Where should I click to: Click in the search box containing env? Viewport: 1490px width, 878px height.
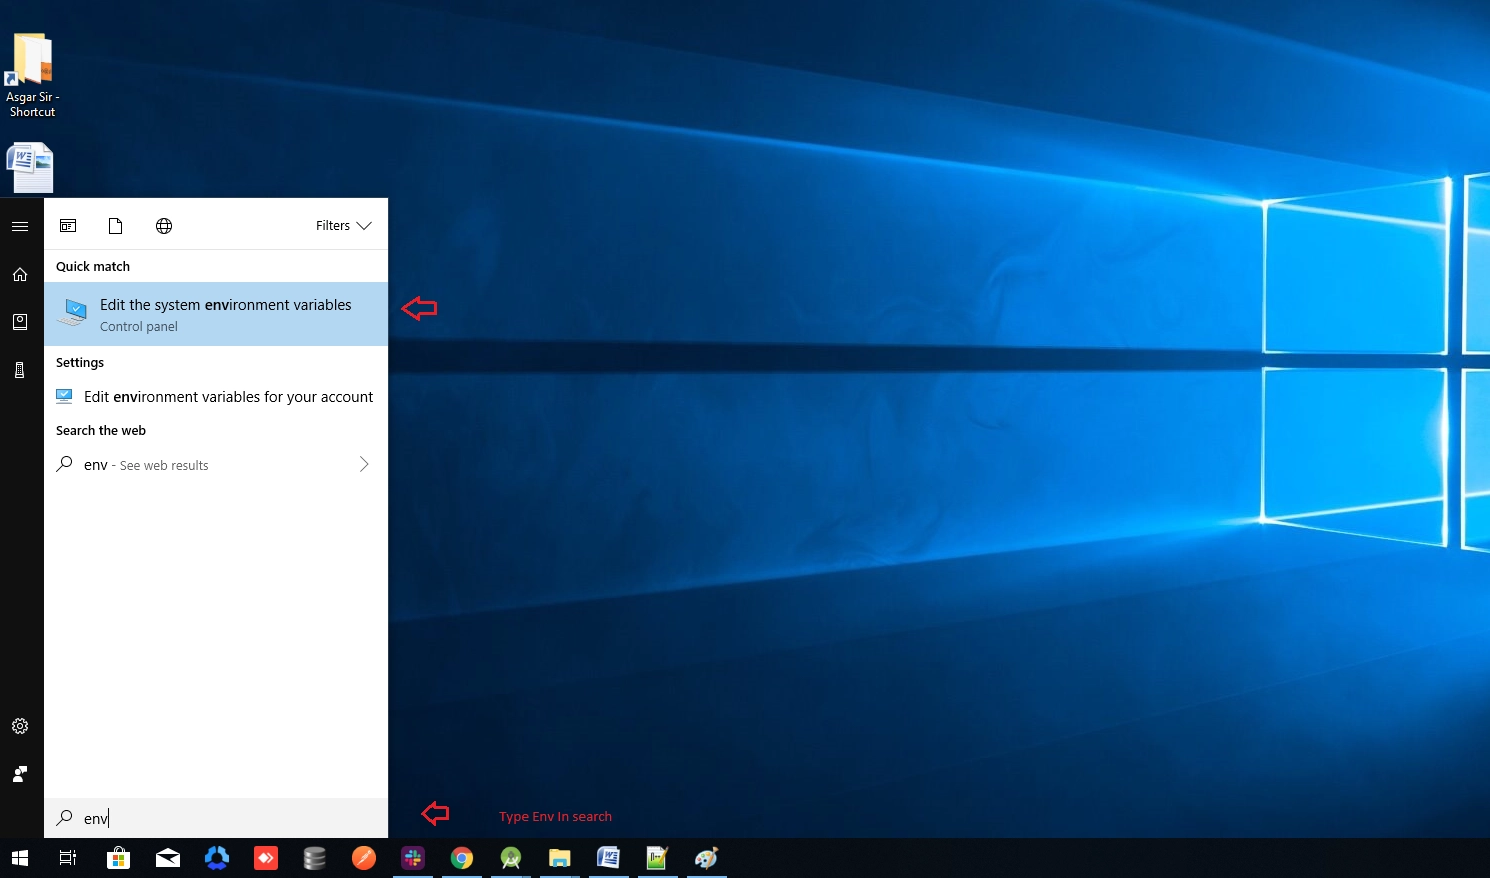pos(230,818)
